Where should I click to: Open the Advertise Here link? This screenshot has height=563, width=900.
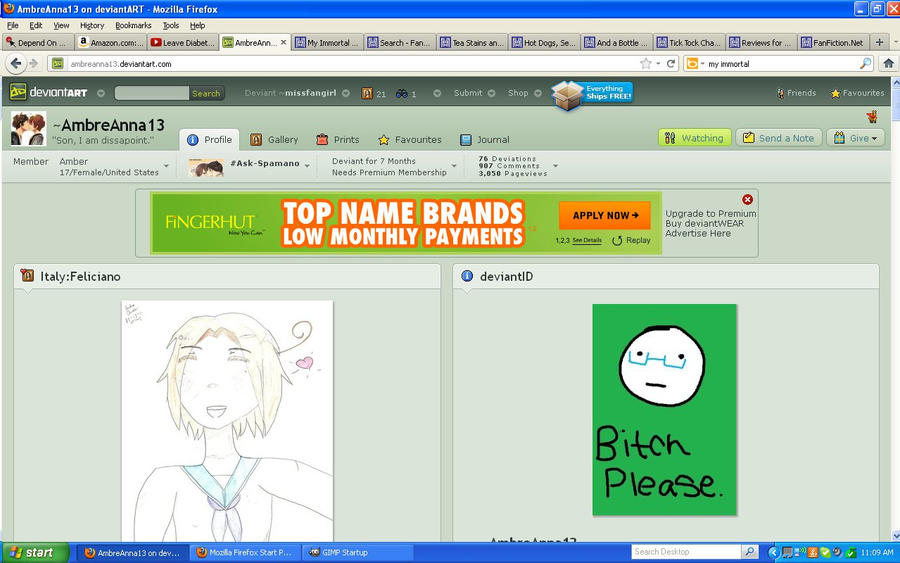click(x=698, y=233)
